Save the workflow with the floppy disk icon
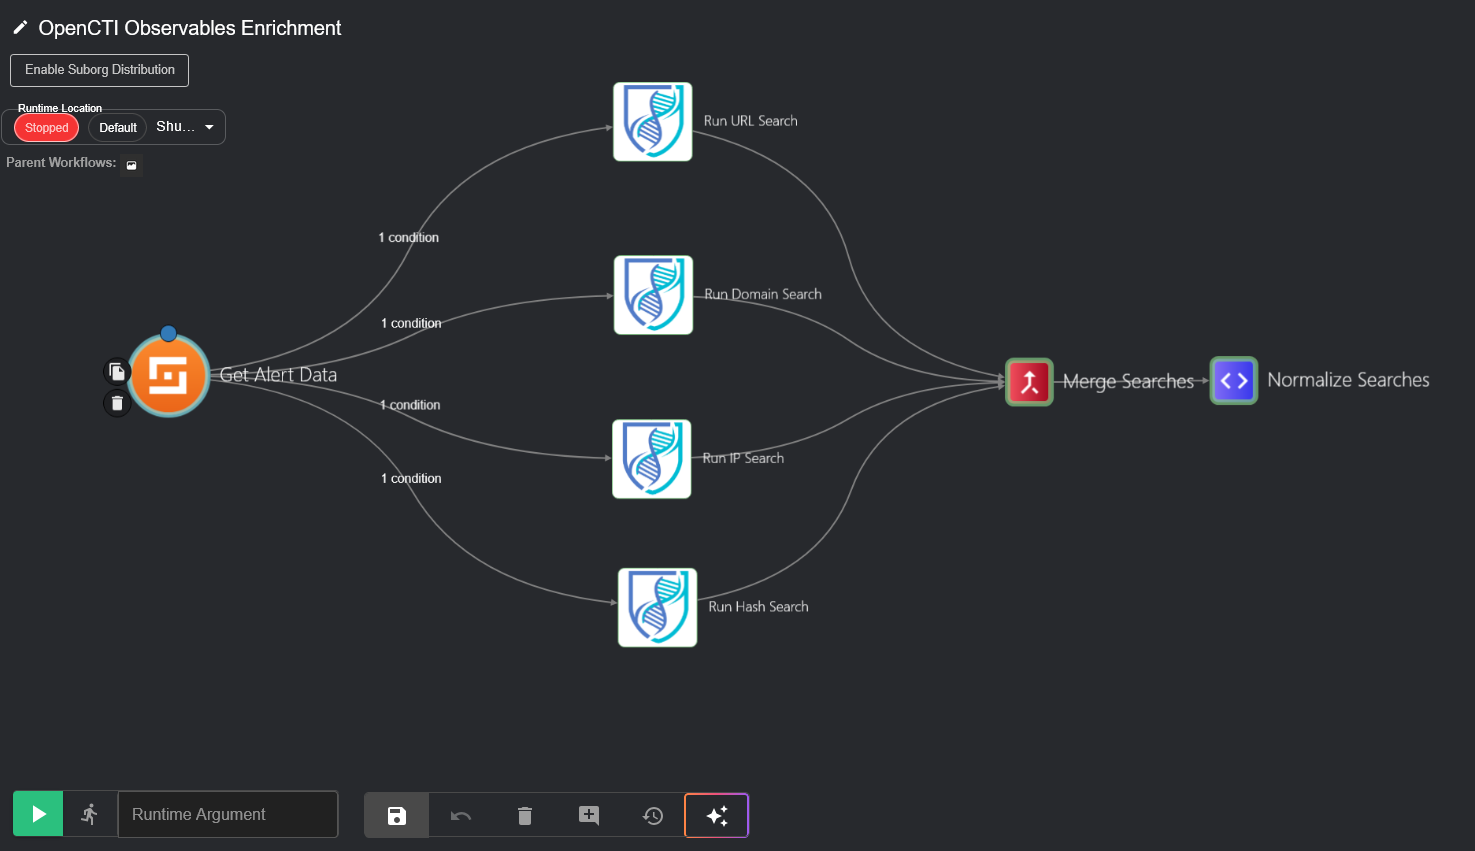 tap(397, 815)
